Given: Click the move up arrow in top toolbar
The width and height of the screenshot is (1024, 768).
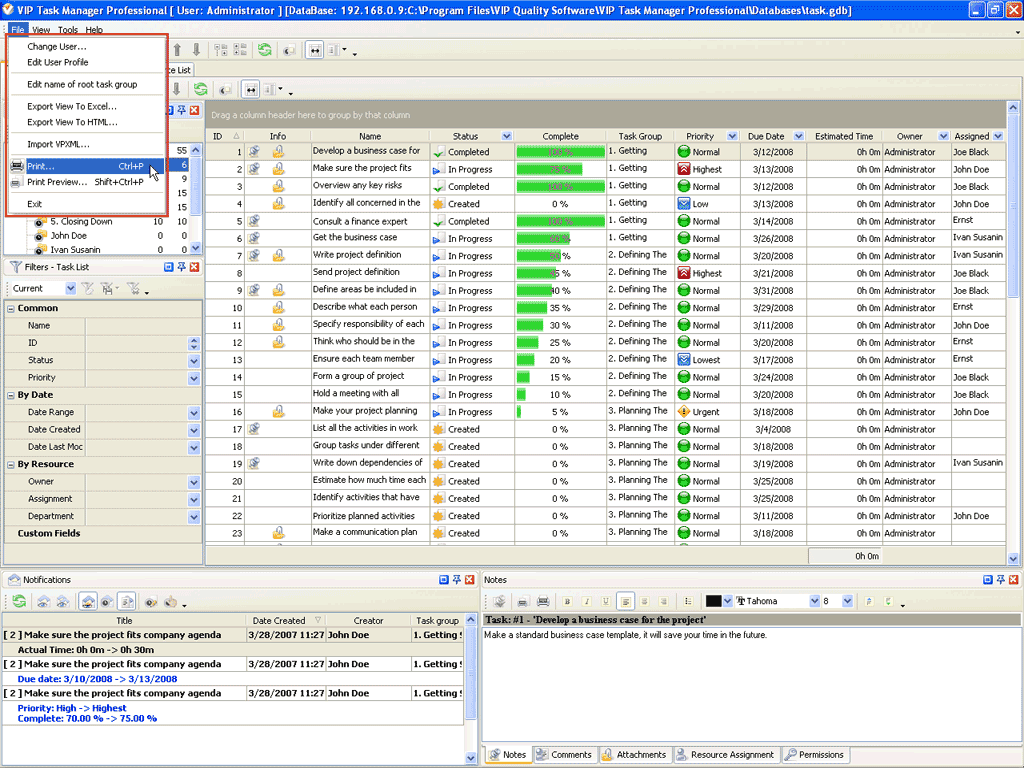Looking at the screenshot, I should point(177,50).
